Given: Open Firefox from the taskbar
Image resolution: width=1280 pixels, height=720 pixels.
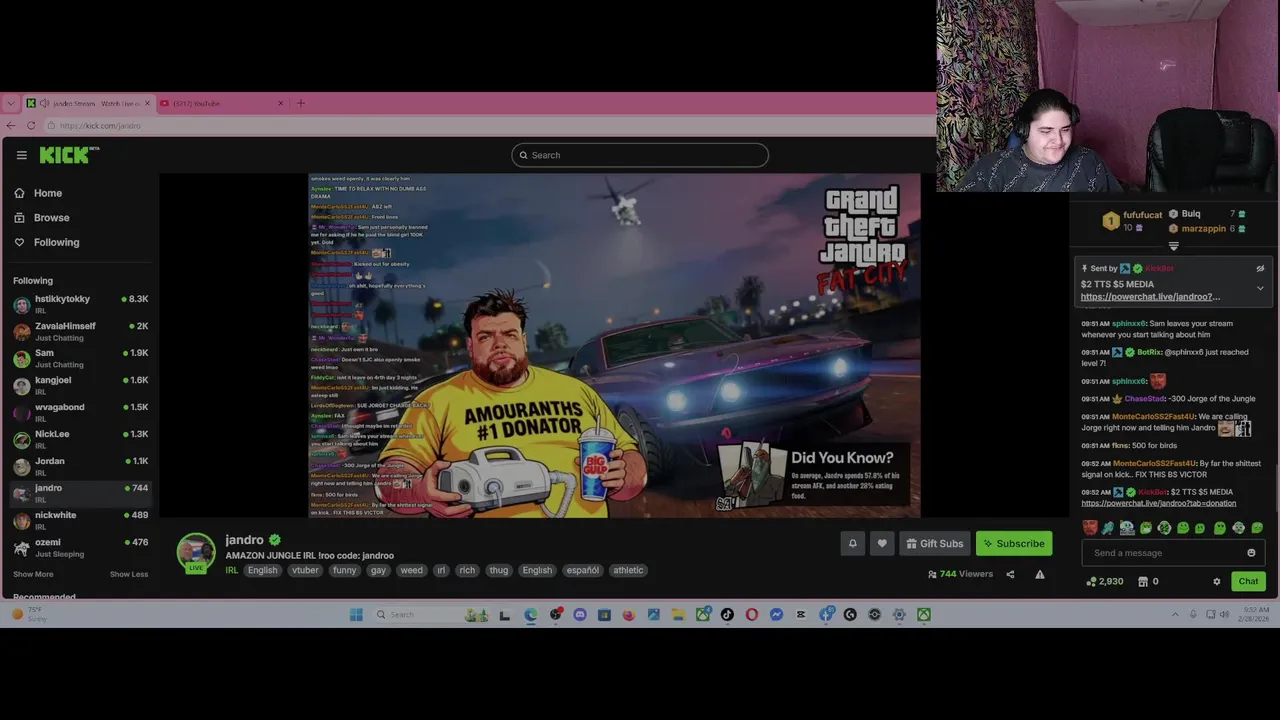Looking at the screenshot, I should (x=629, y=615).
